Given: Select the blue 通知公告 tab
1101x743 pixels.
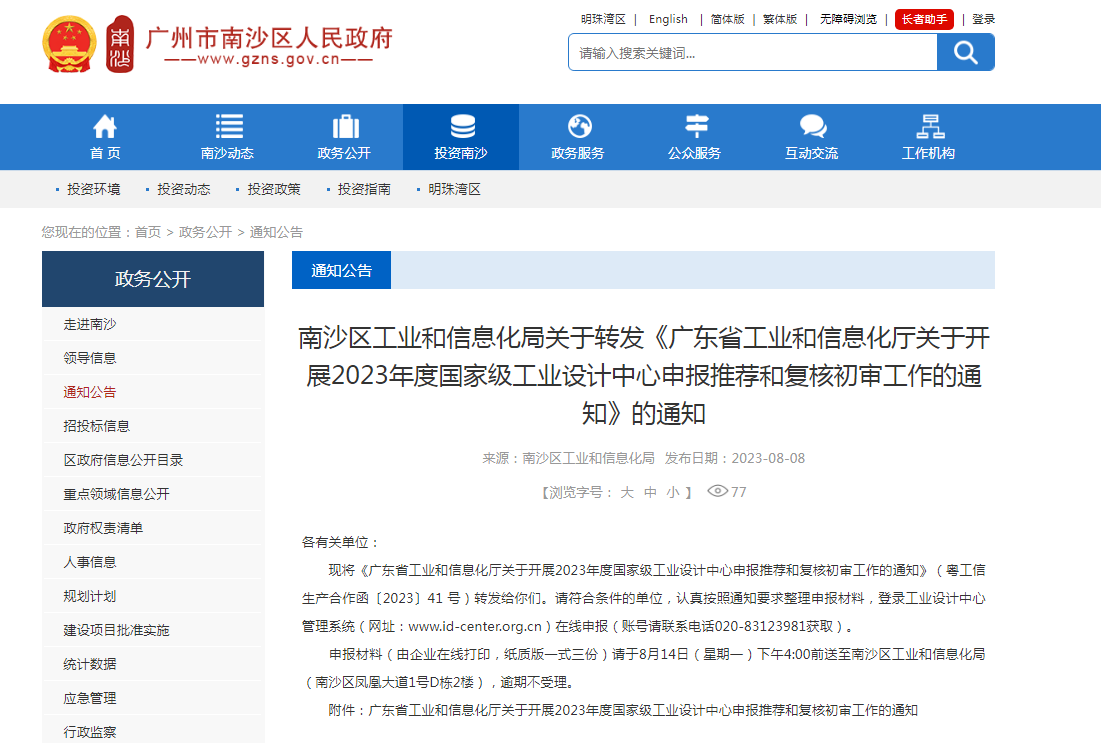Looking at the screenshot, I should click(341, 270).
